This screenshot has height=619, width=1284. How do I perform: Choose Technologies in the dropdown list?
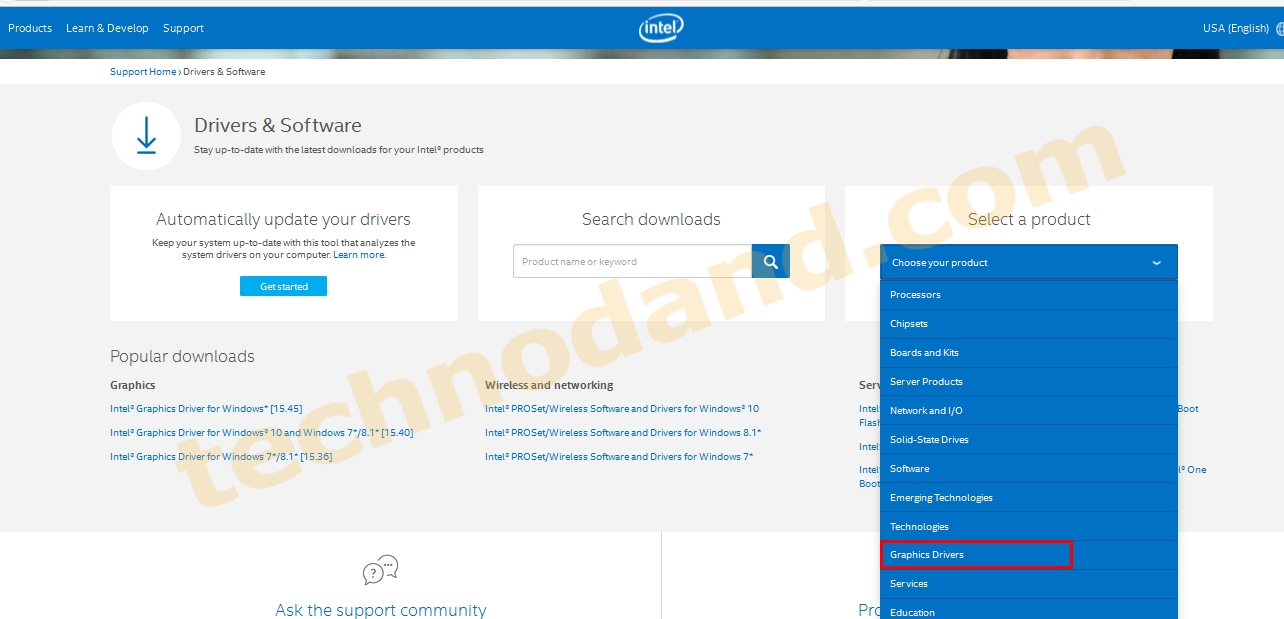point(1029,527)
